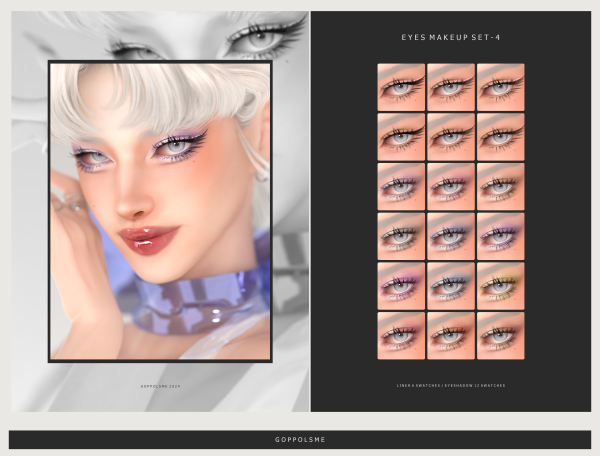Open the framed model portrait preview
This screenshot has height=456, width=600.
click(160, 210)
